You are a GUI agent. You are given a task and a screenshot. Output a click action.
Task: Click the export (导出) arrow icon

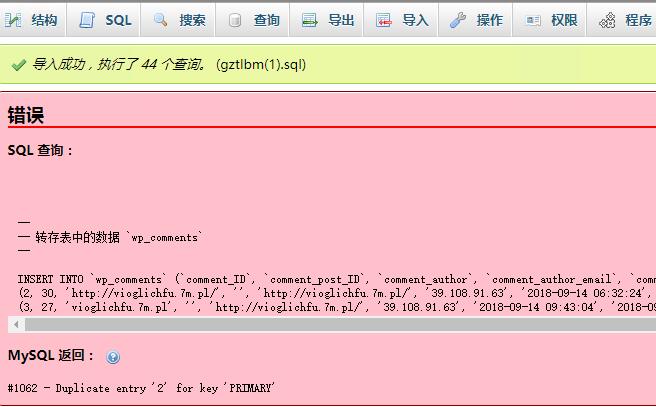[x=310, y=20]
